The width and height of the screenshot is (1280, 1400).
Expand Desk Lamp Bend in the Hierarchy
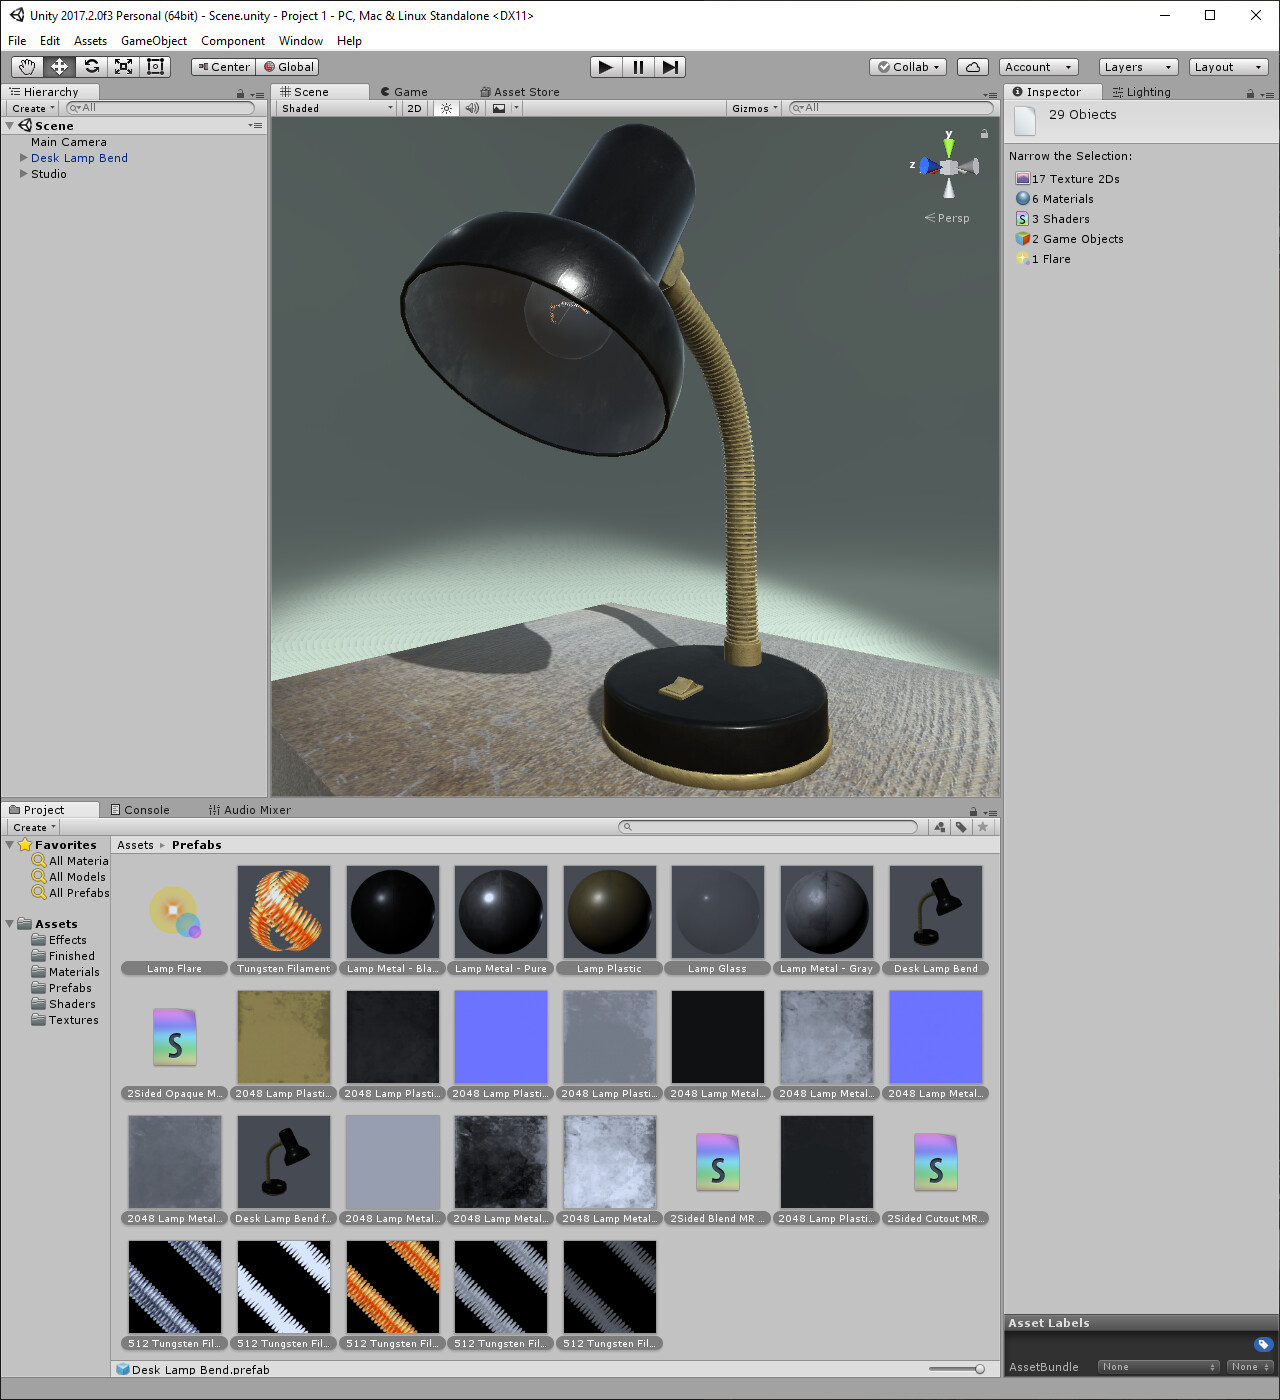pos(23,157)
